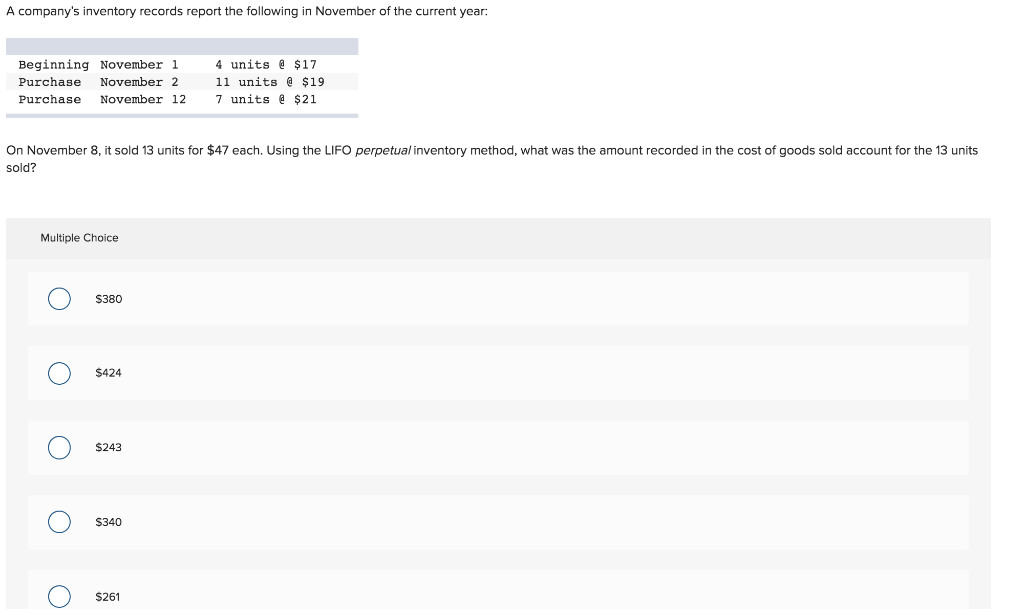
Task: Click the inventory records table header
Action: [180, 45]
